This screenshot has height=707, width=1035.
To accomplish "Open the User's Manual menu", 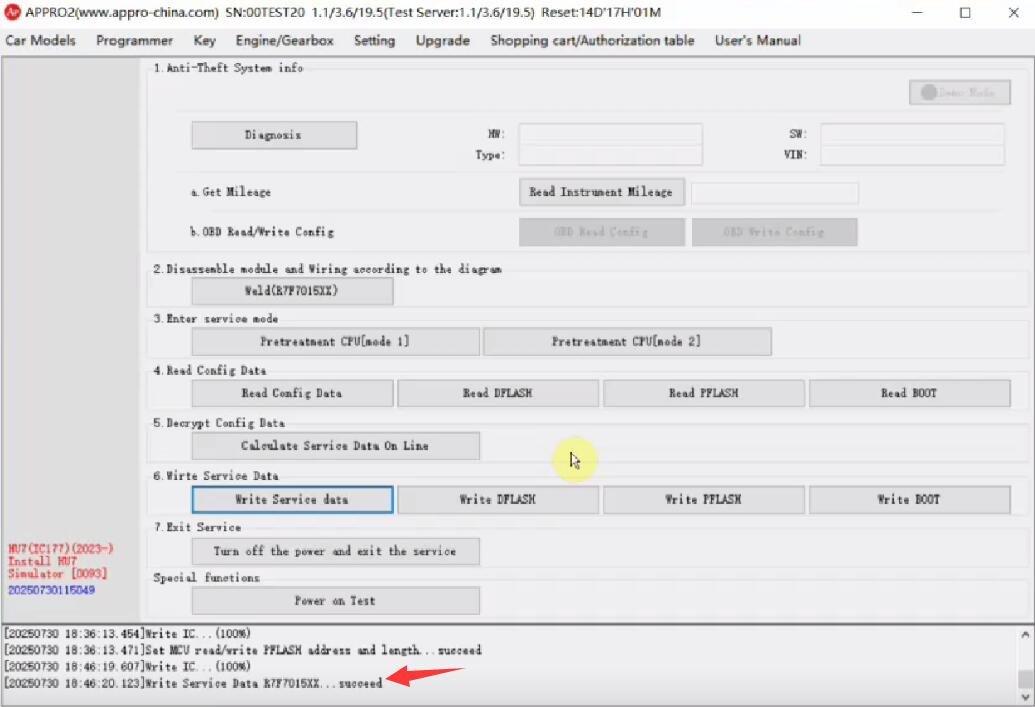I will pos(758,40).
